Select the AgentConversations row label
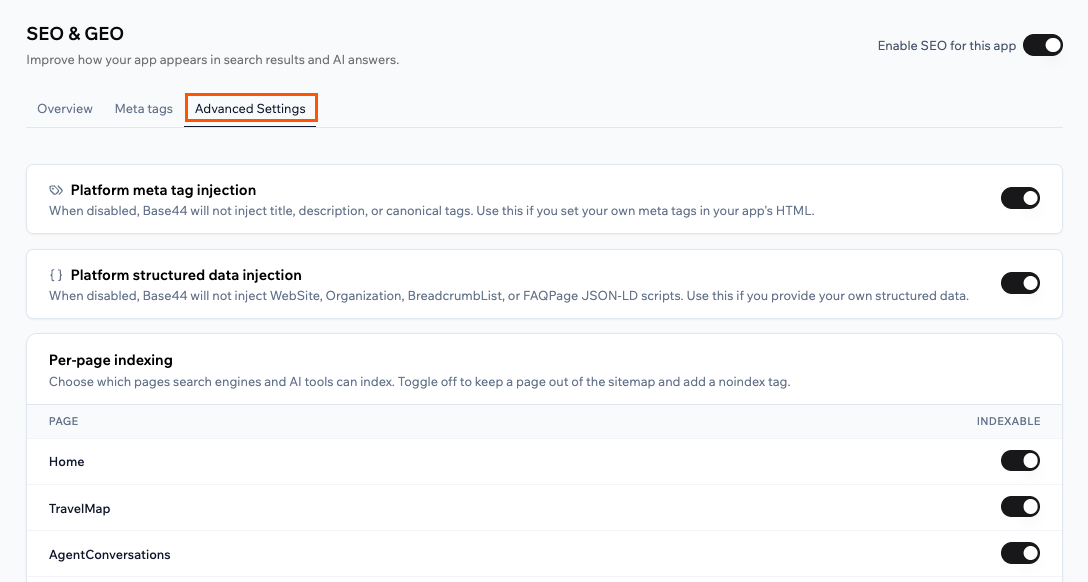 [110, 554]
